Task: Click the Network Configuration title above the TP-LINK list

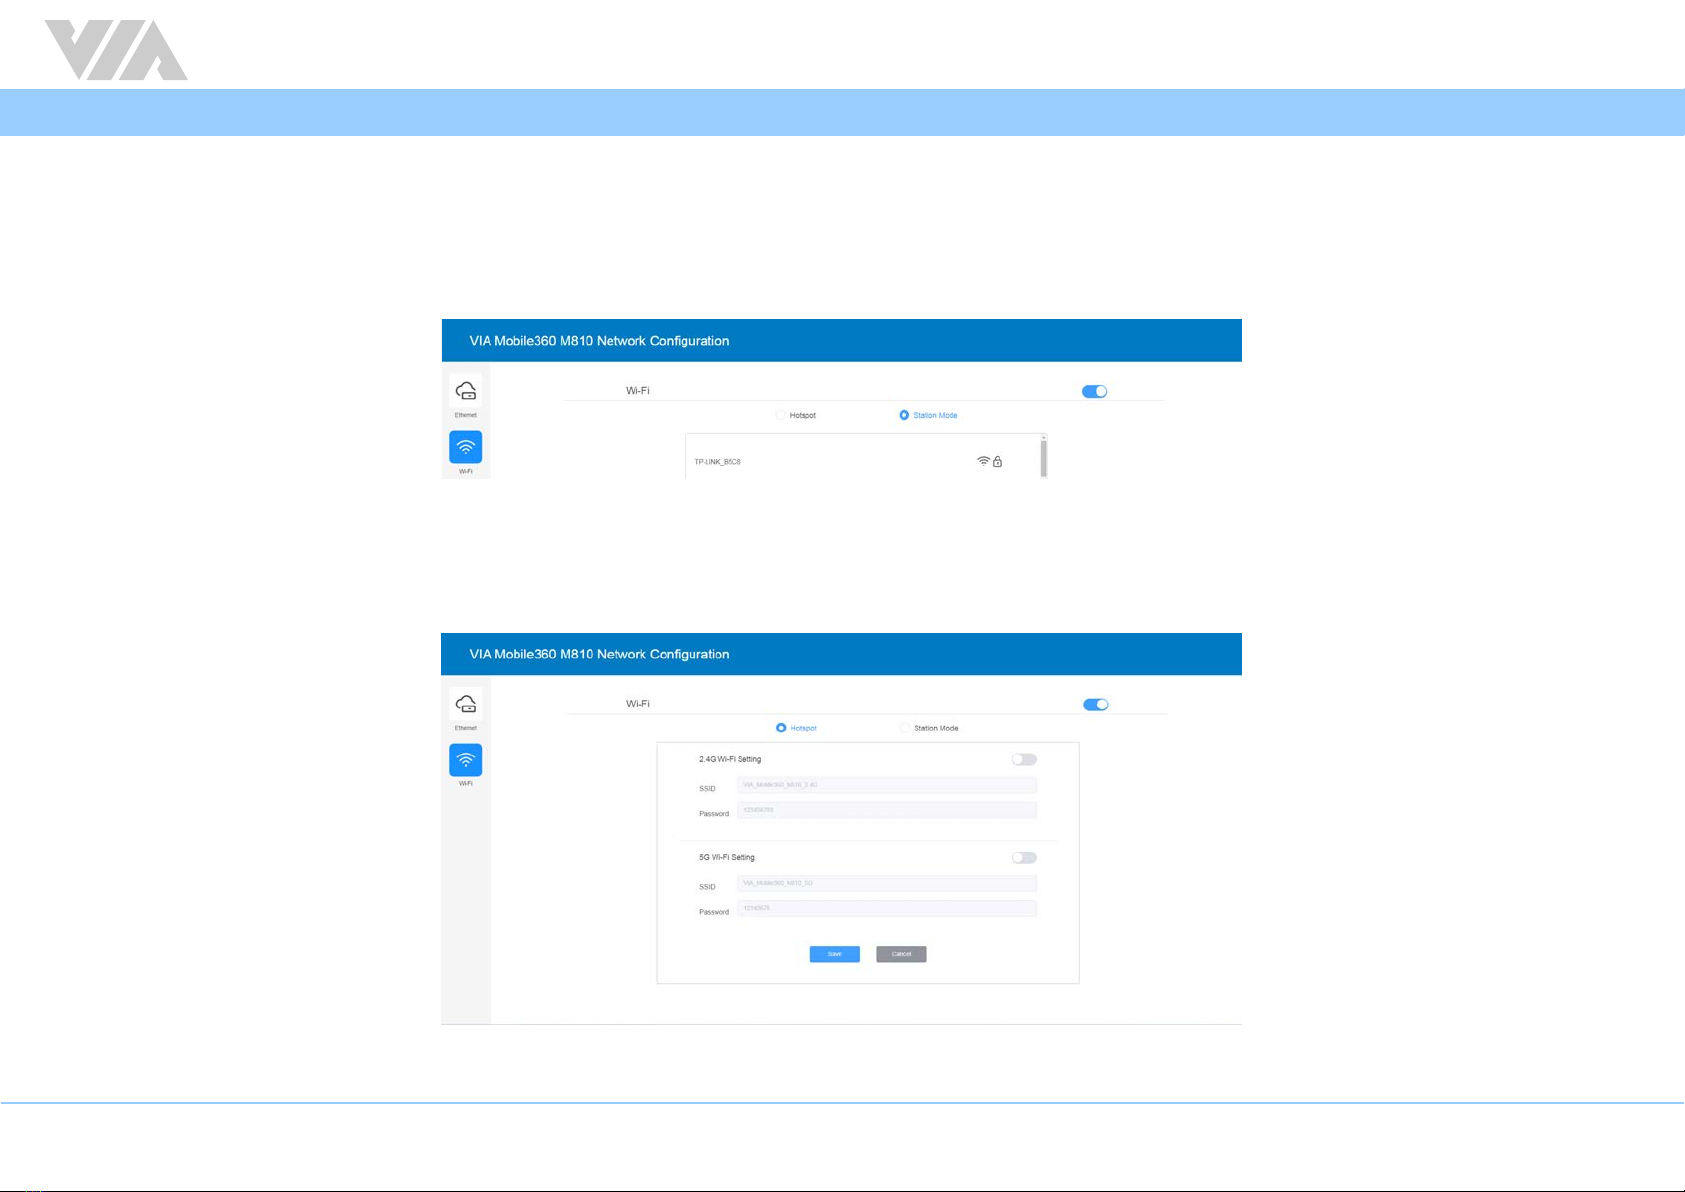Action: point(599,341)
